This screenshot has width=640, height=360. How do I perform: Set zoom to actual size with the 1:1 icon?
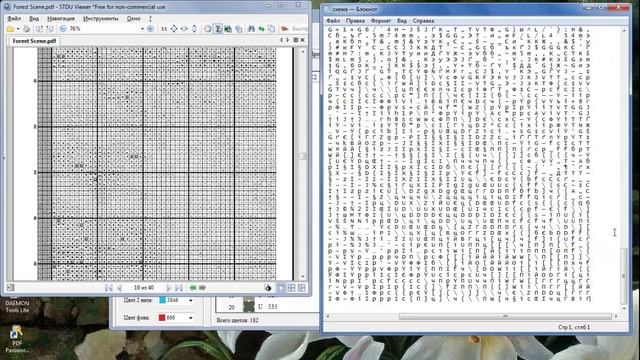pos(164,29)
